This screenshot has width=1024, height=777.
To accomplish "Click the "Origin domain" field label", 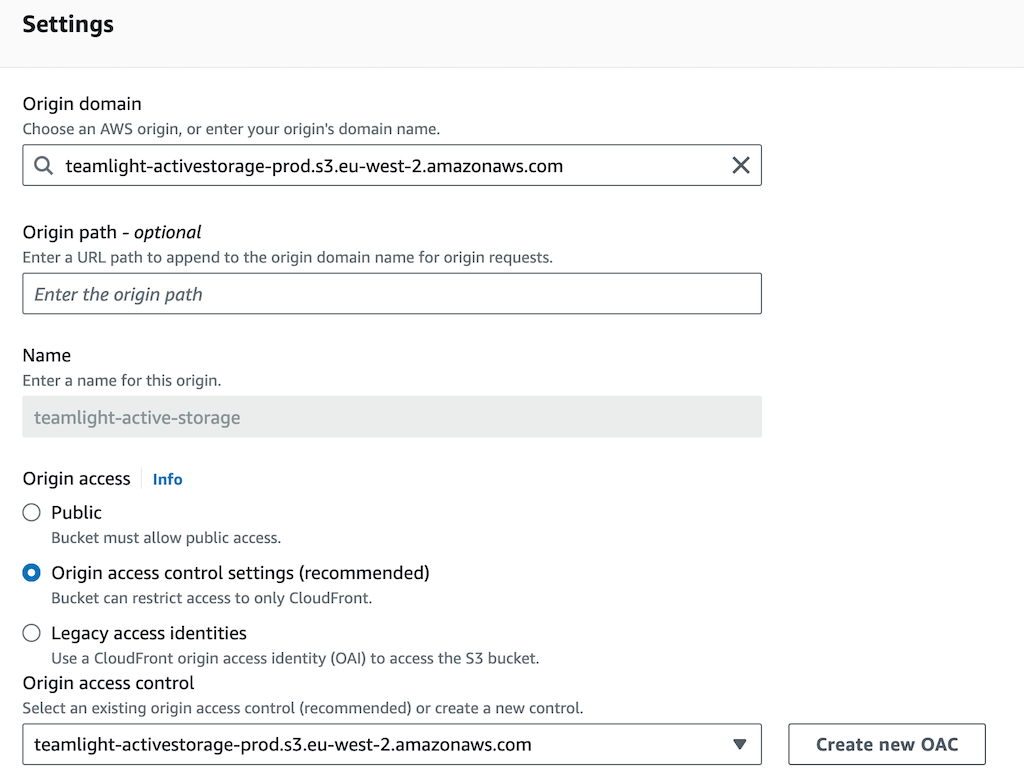I will coord(82,104).
